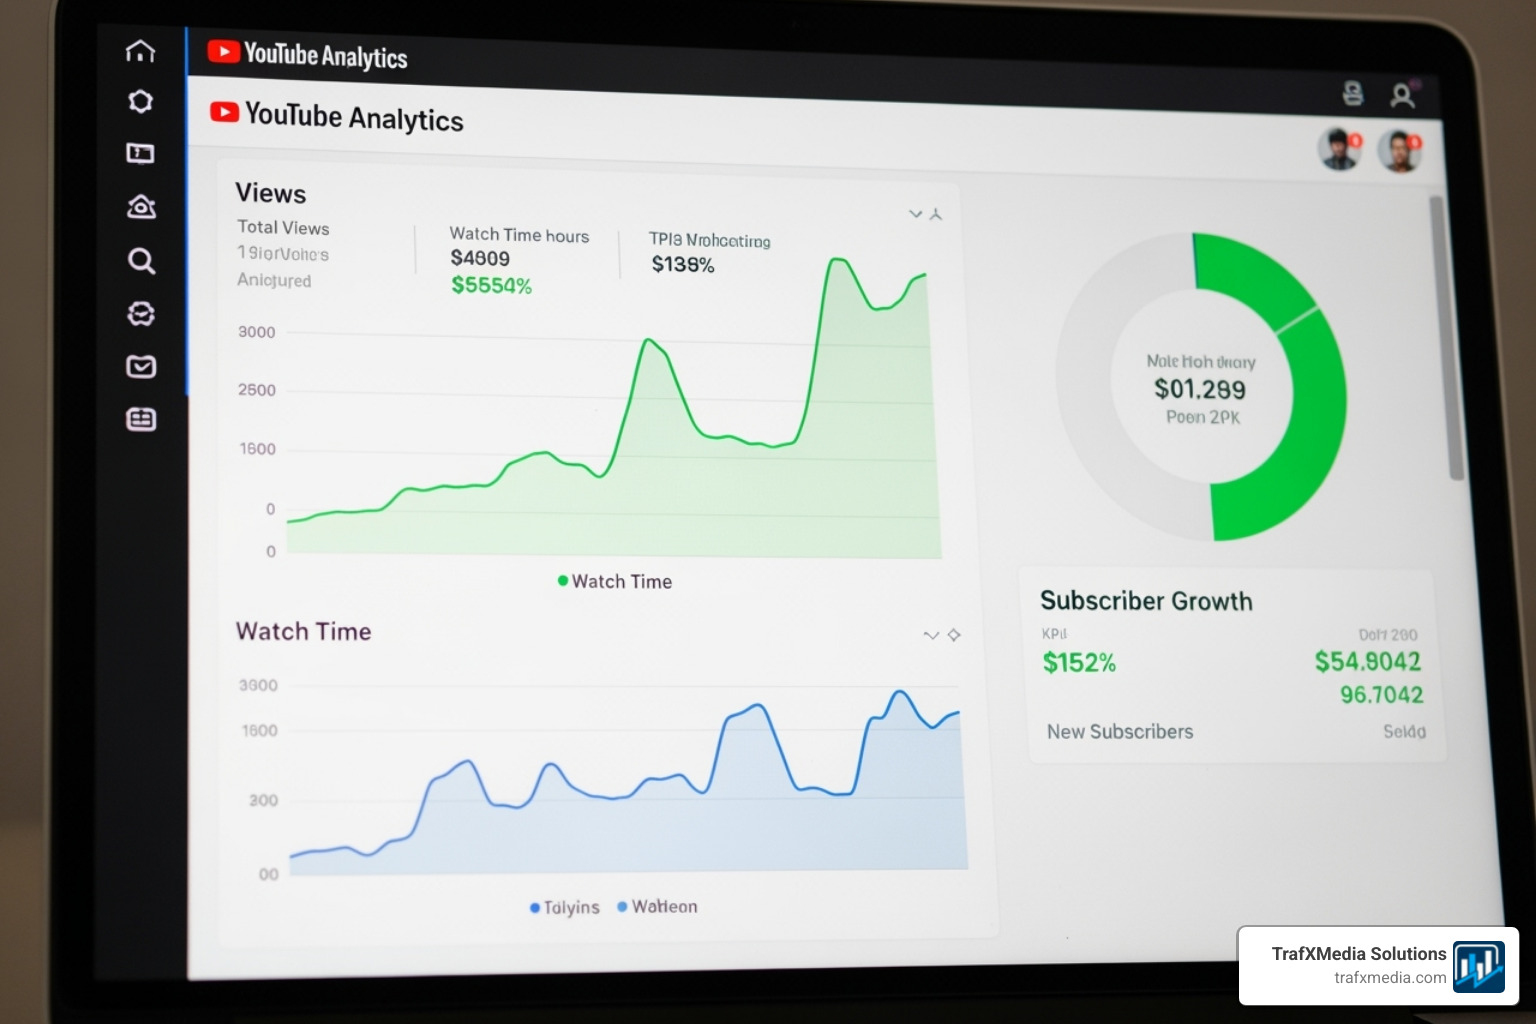Open the TrafXMedia Solutions badge link
The width and height of the screenshot is (1536, 1024).
click(1378, 965)
